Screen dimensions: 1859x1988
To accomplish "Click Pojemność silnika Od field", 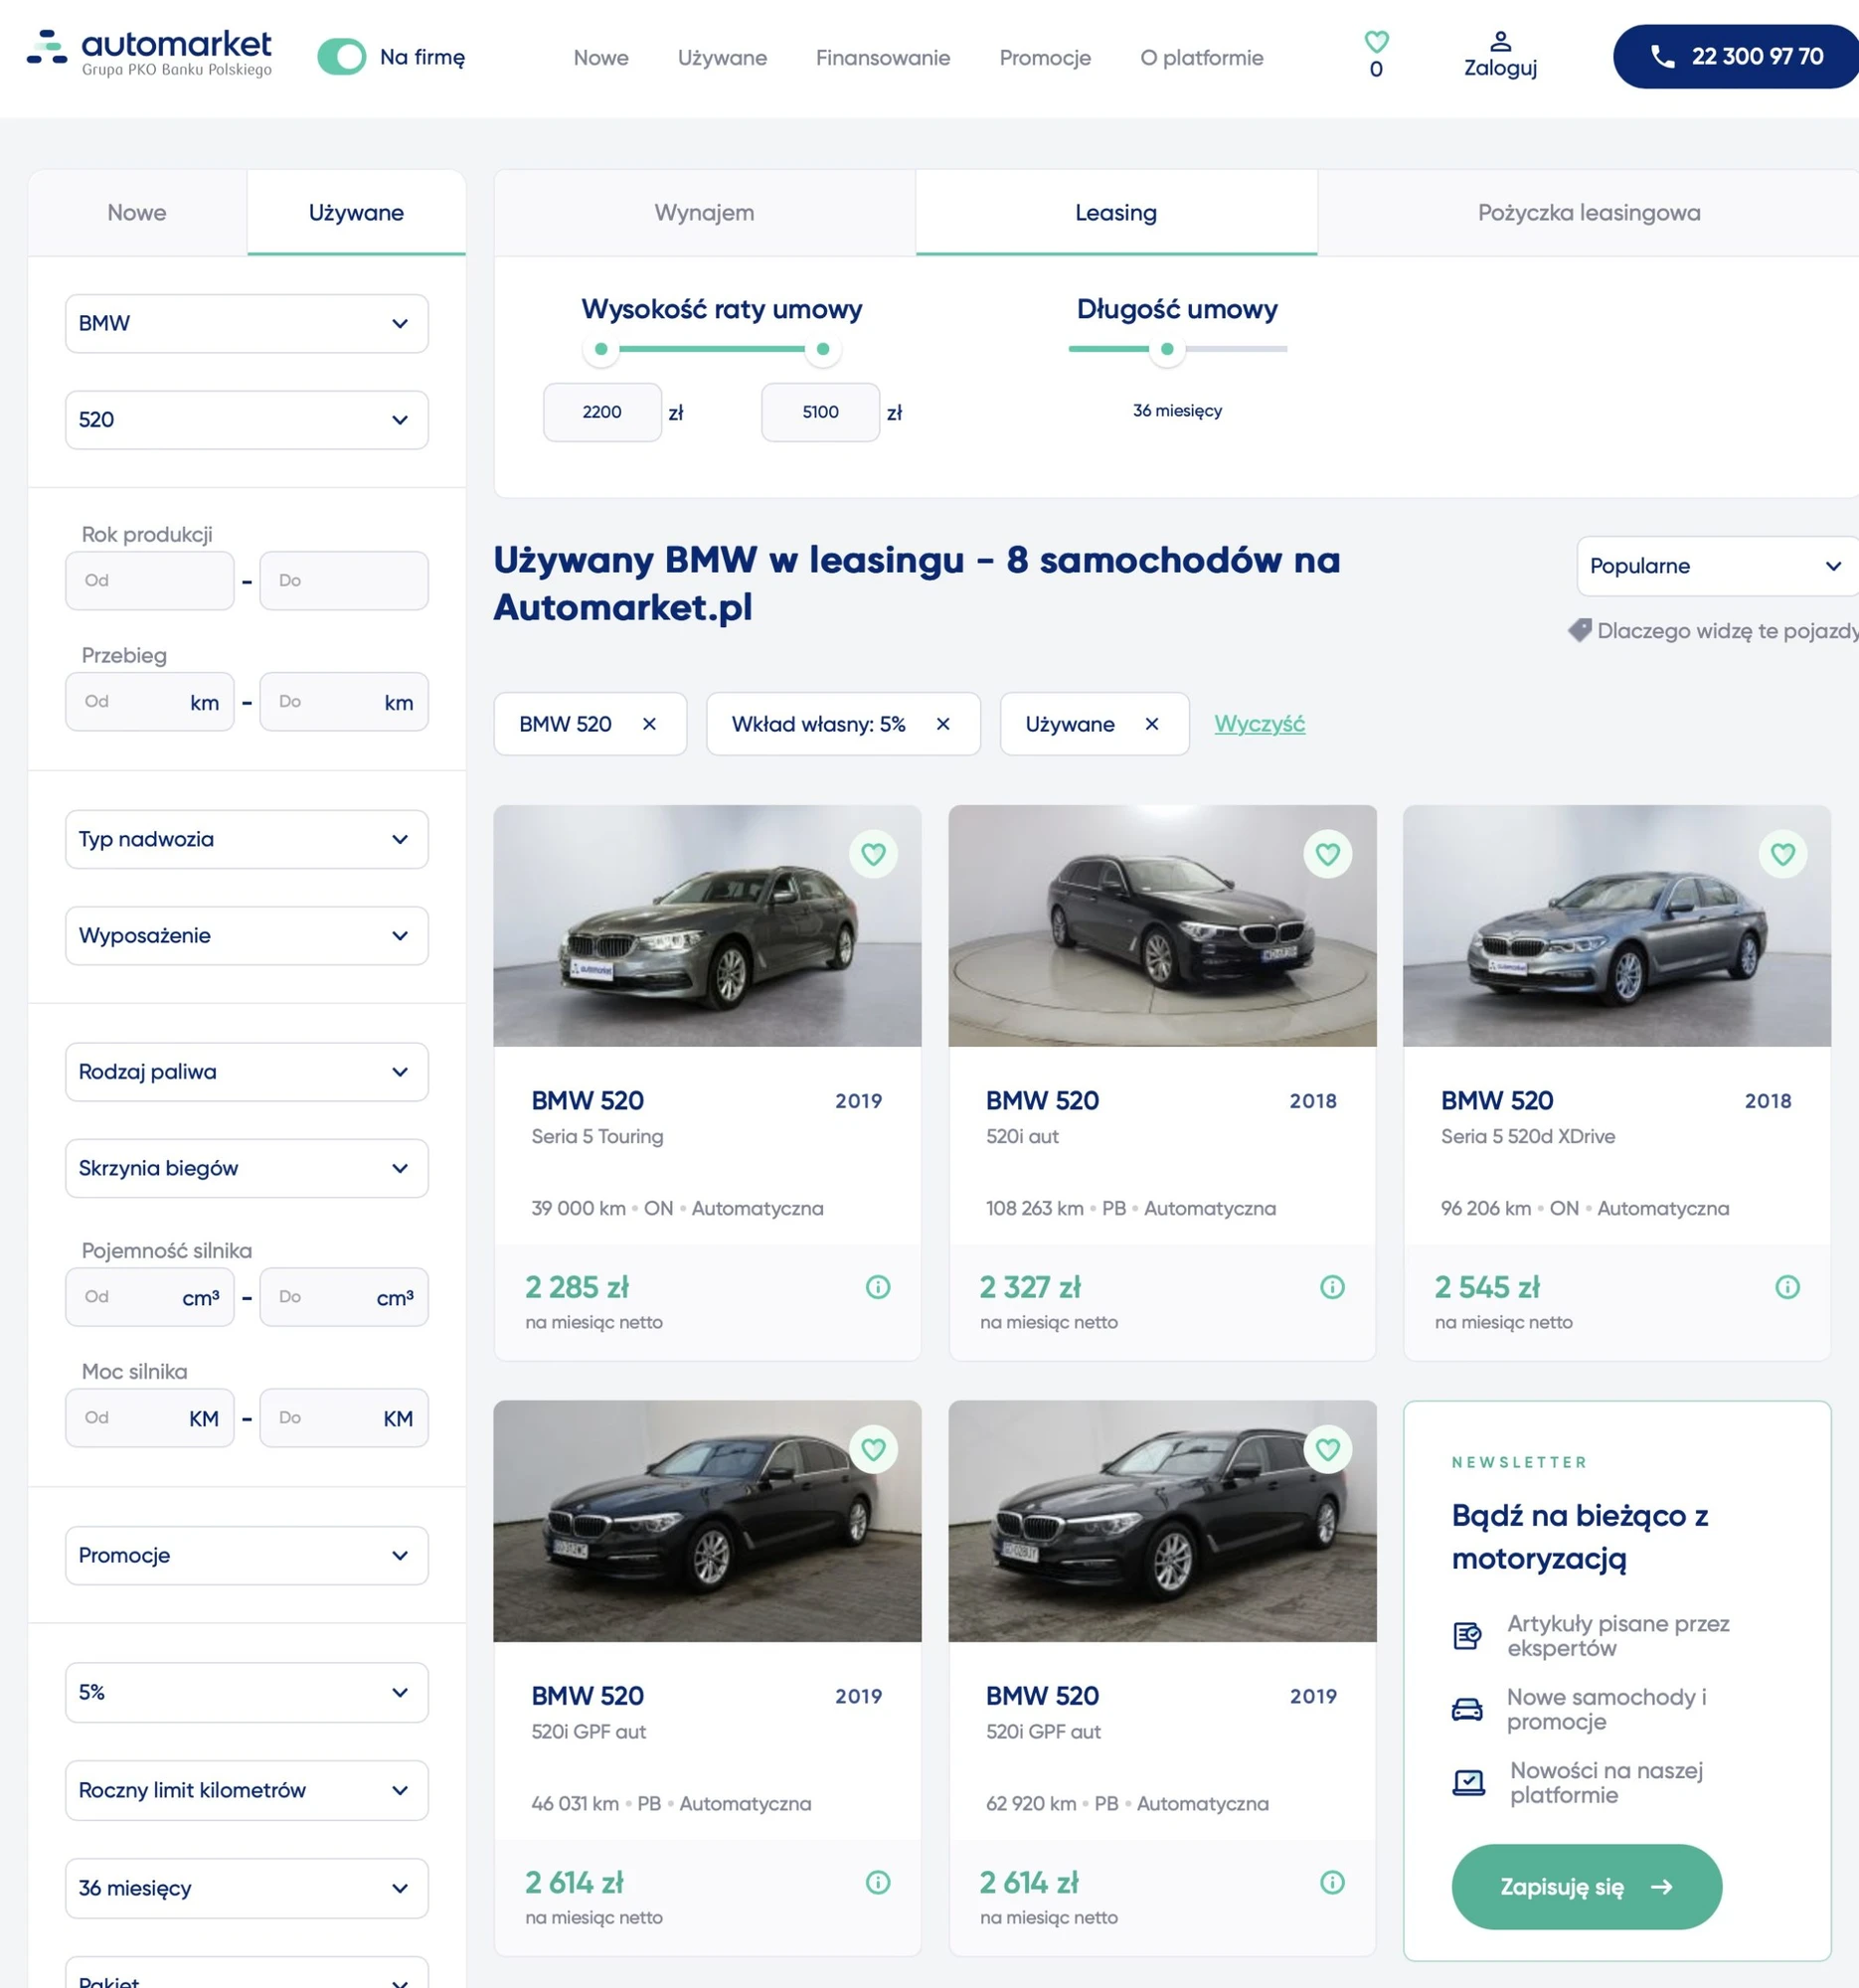I will point(150,1297).
